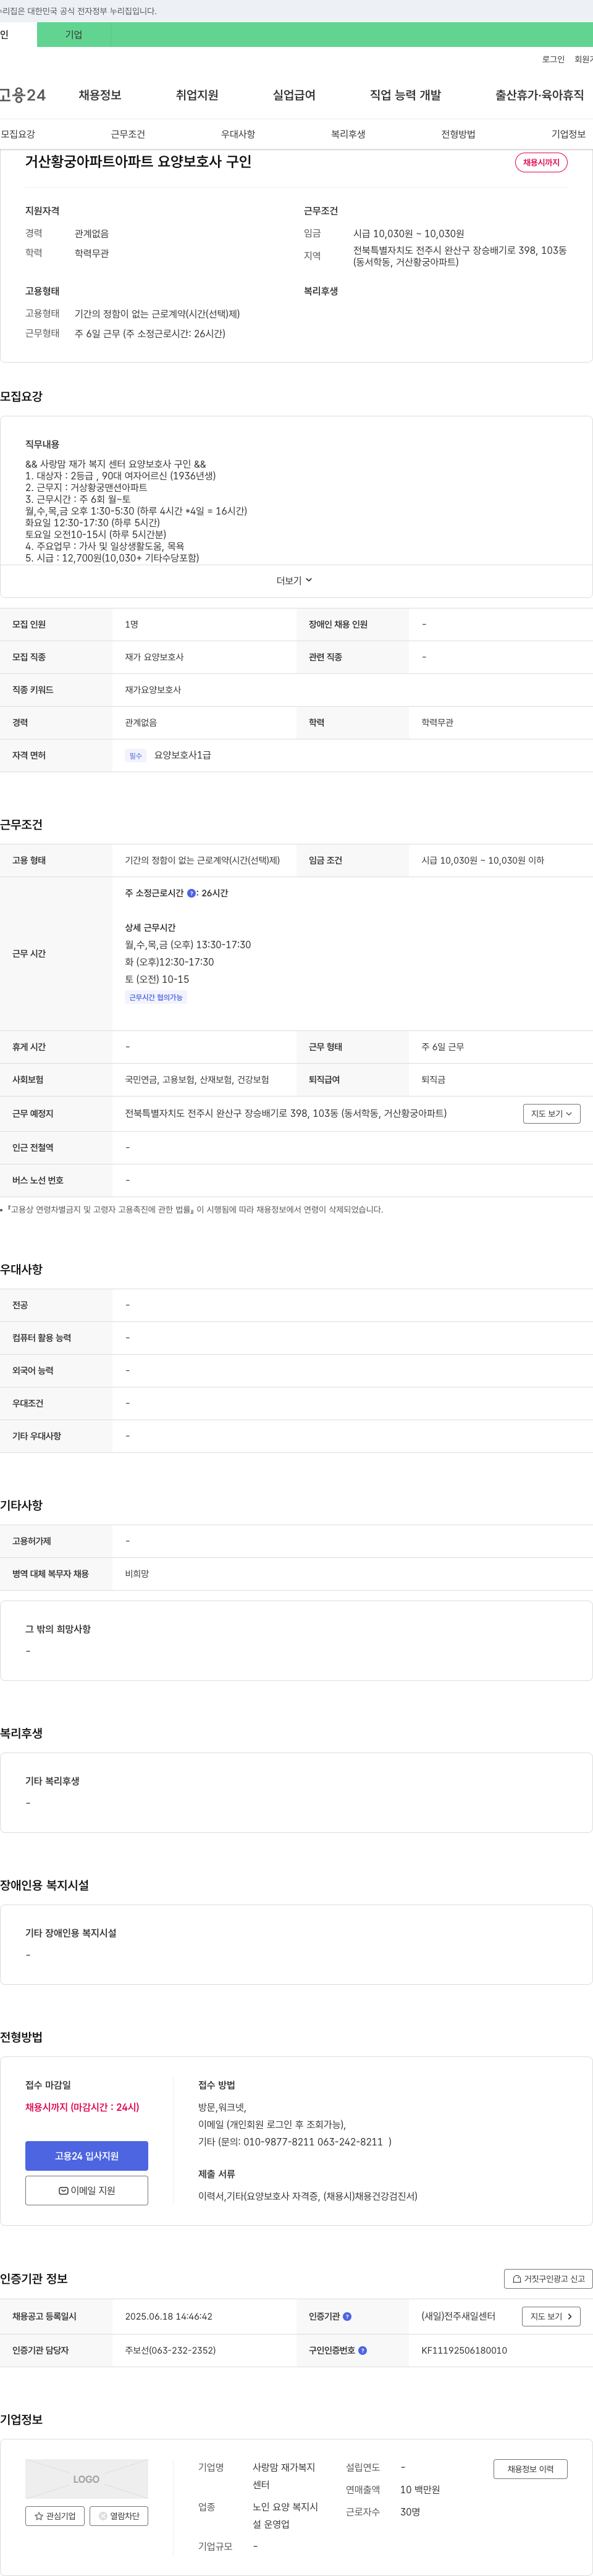Click the 고용24 입사지원 button
593x2576 pixels.
86,2156
